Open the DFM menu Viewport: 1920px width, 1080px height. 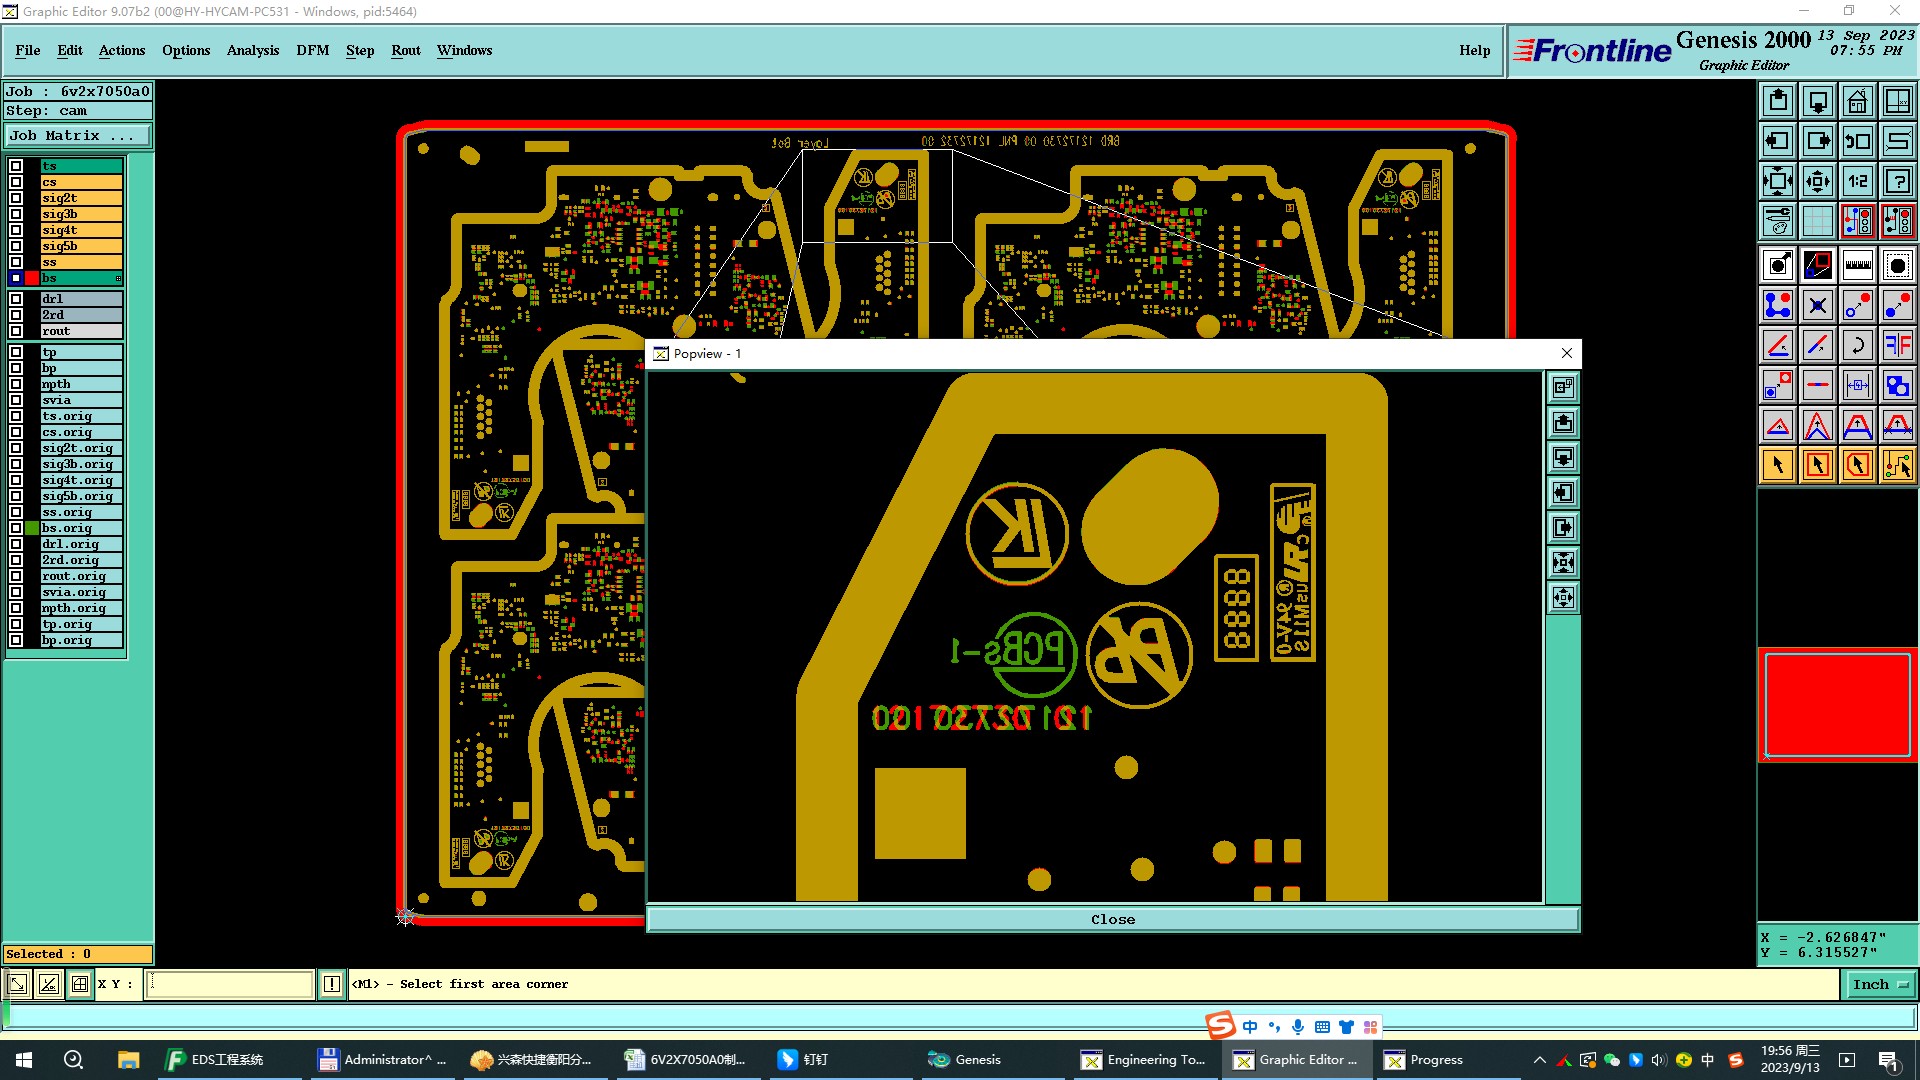tap(312, 50)
